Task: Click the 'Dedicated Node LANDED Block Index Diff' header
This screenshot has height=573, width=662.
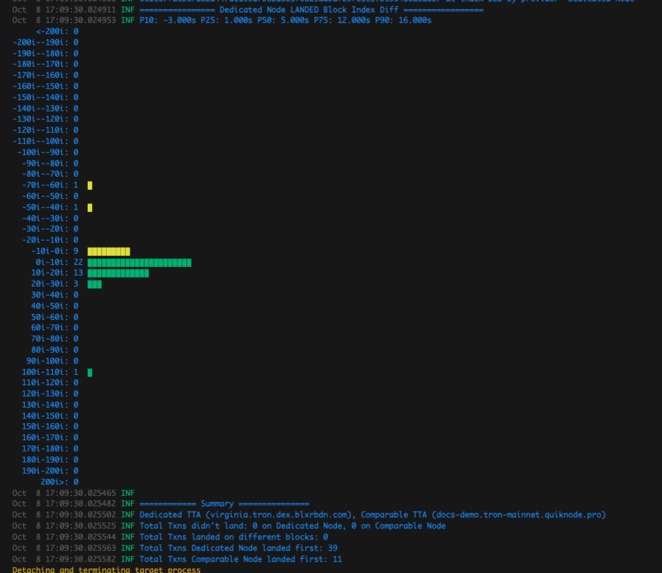Action: [309, 9]
